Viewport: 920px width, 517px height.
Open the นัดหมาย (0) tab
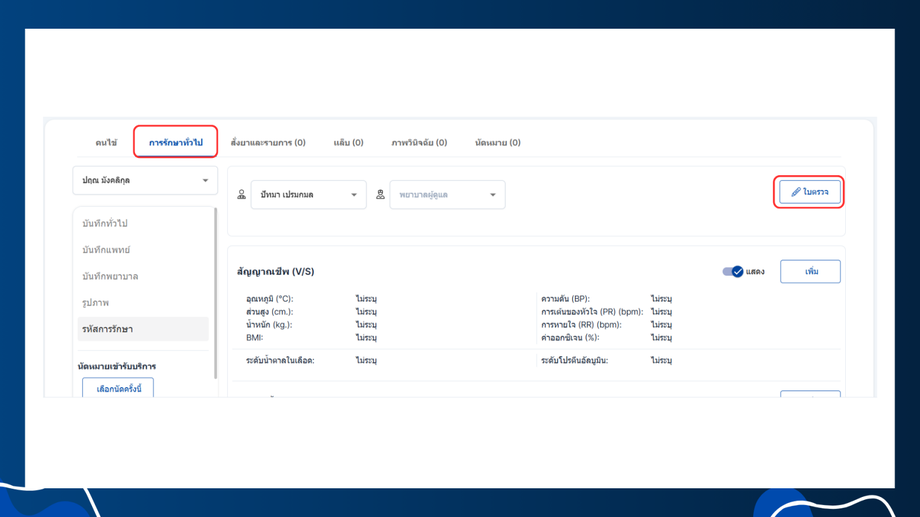coord(498,143)
